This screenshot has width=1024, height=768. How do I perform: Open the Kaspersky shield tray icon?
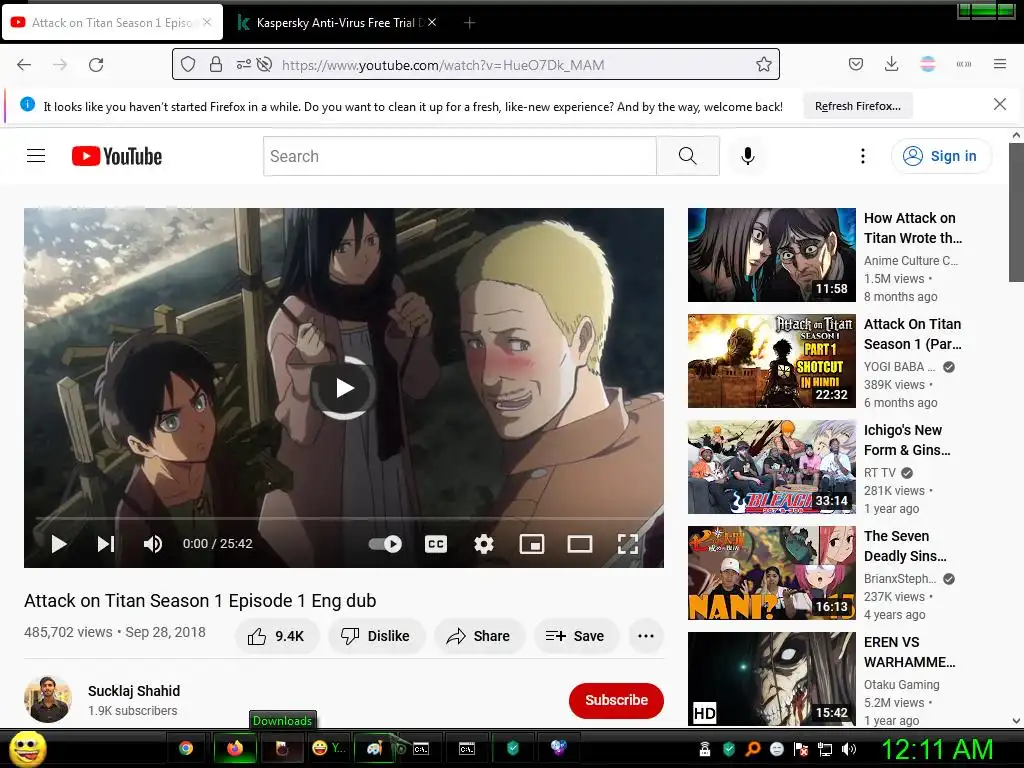tap(729, 749)
